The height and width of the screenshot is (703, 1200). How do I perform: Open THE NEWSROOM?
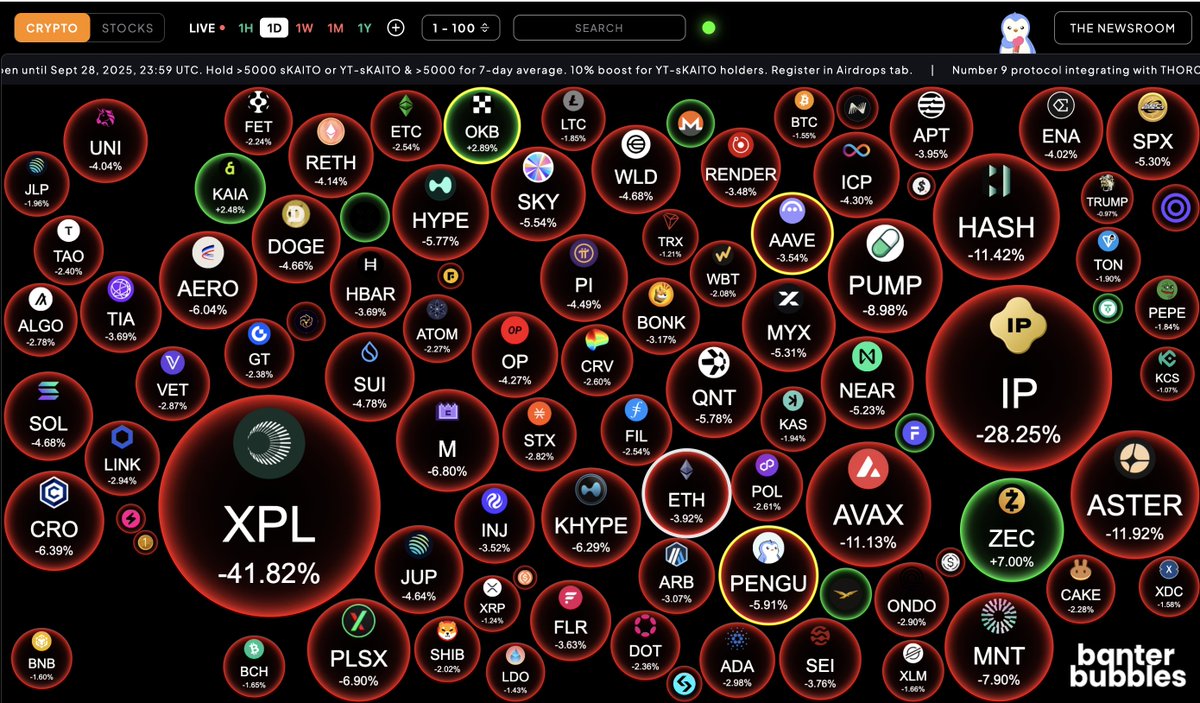click(x=1122, y=28)
